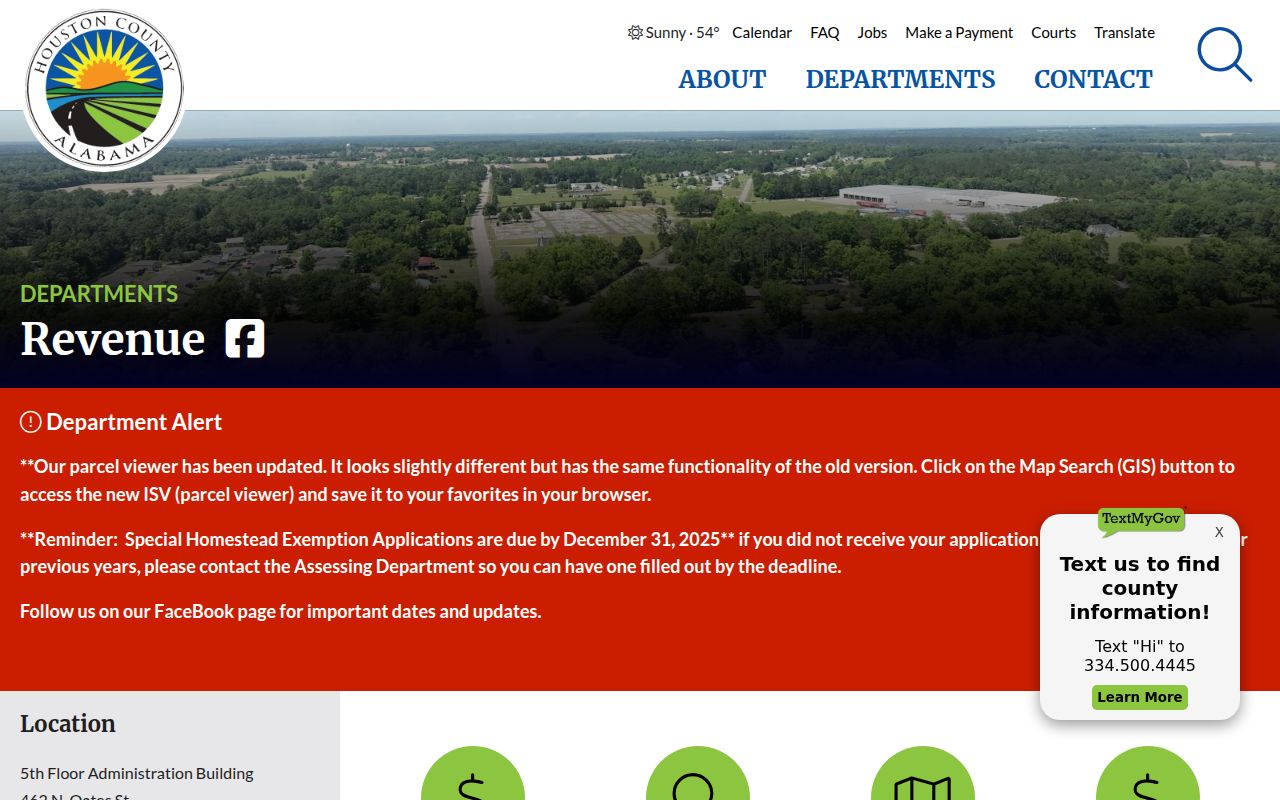Click the Department Alert heading text
Screen dimensions: 1280x800
coord(134,422)
